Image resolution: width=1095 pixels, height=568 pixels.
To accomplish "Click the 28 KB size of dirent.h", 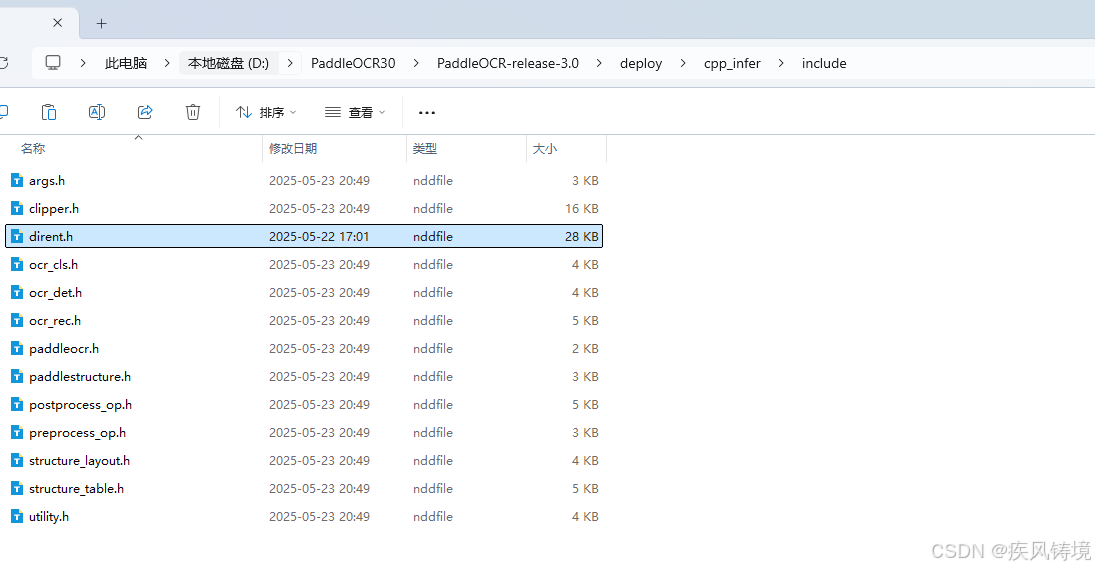I will click(x=582, y=237).
